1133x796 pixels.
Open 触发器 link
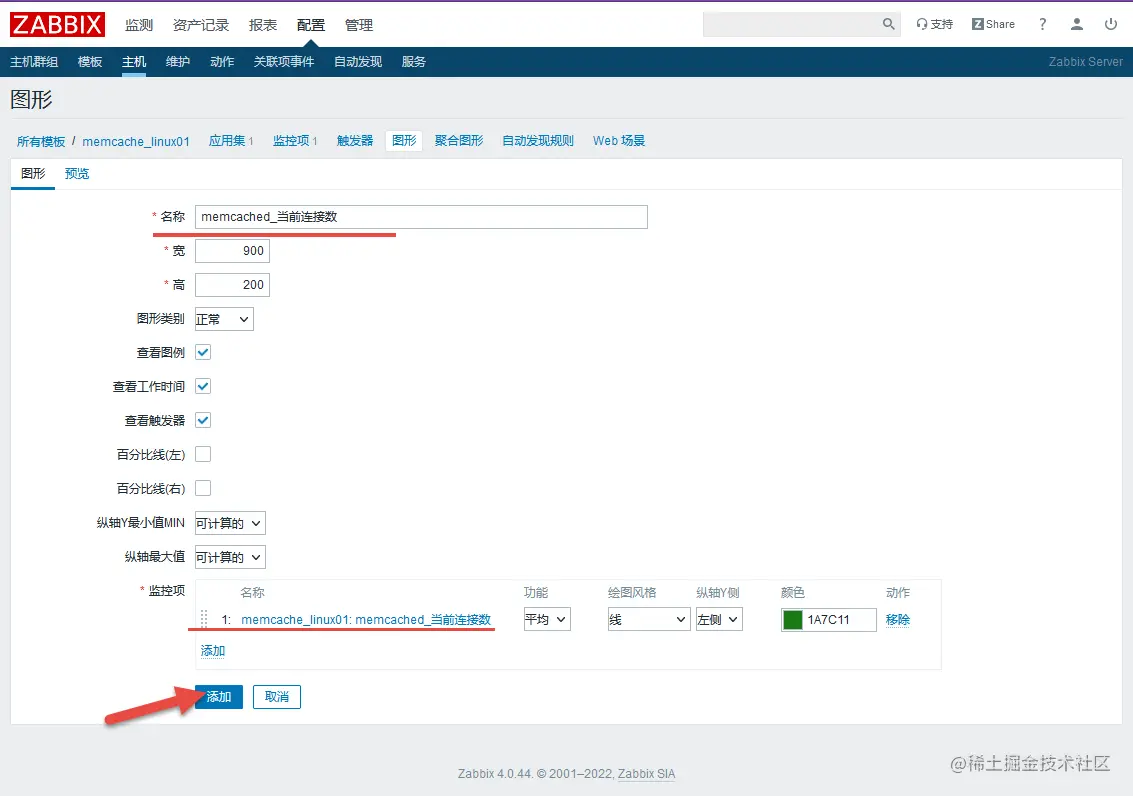[355, 140]
